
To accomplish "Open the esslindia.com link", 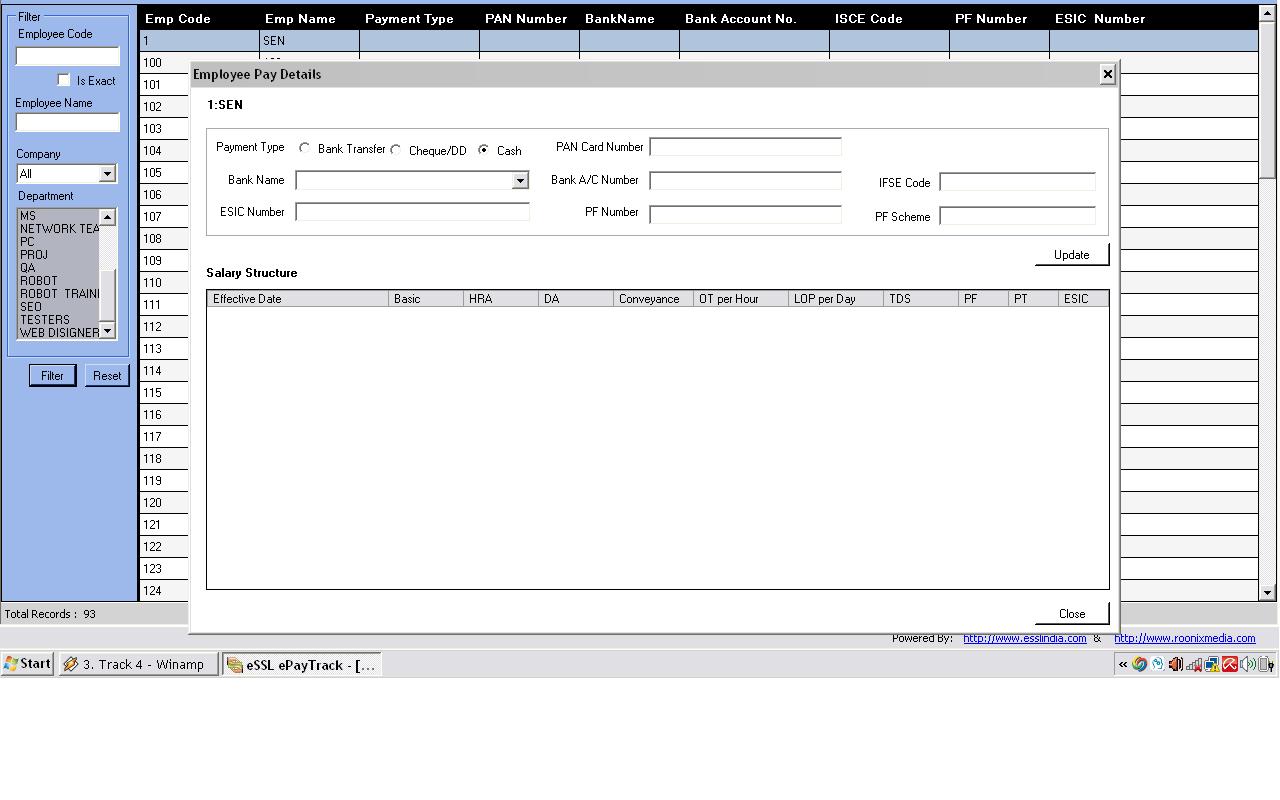I will point(1024,638).
